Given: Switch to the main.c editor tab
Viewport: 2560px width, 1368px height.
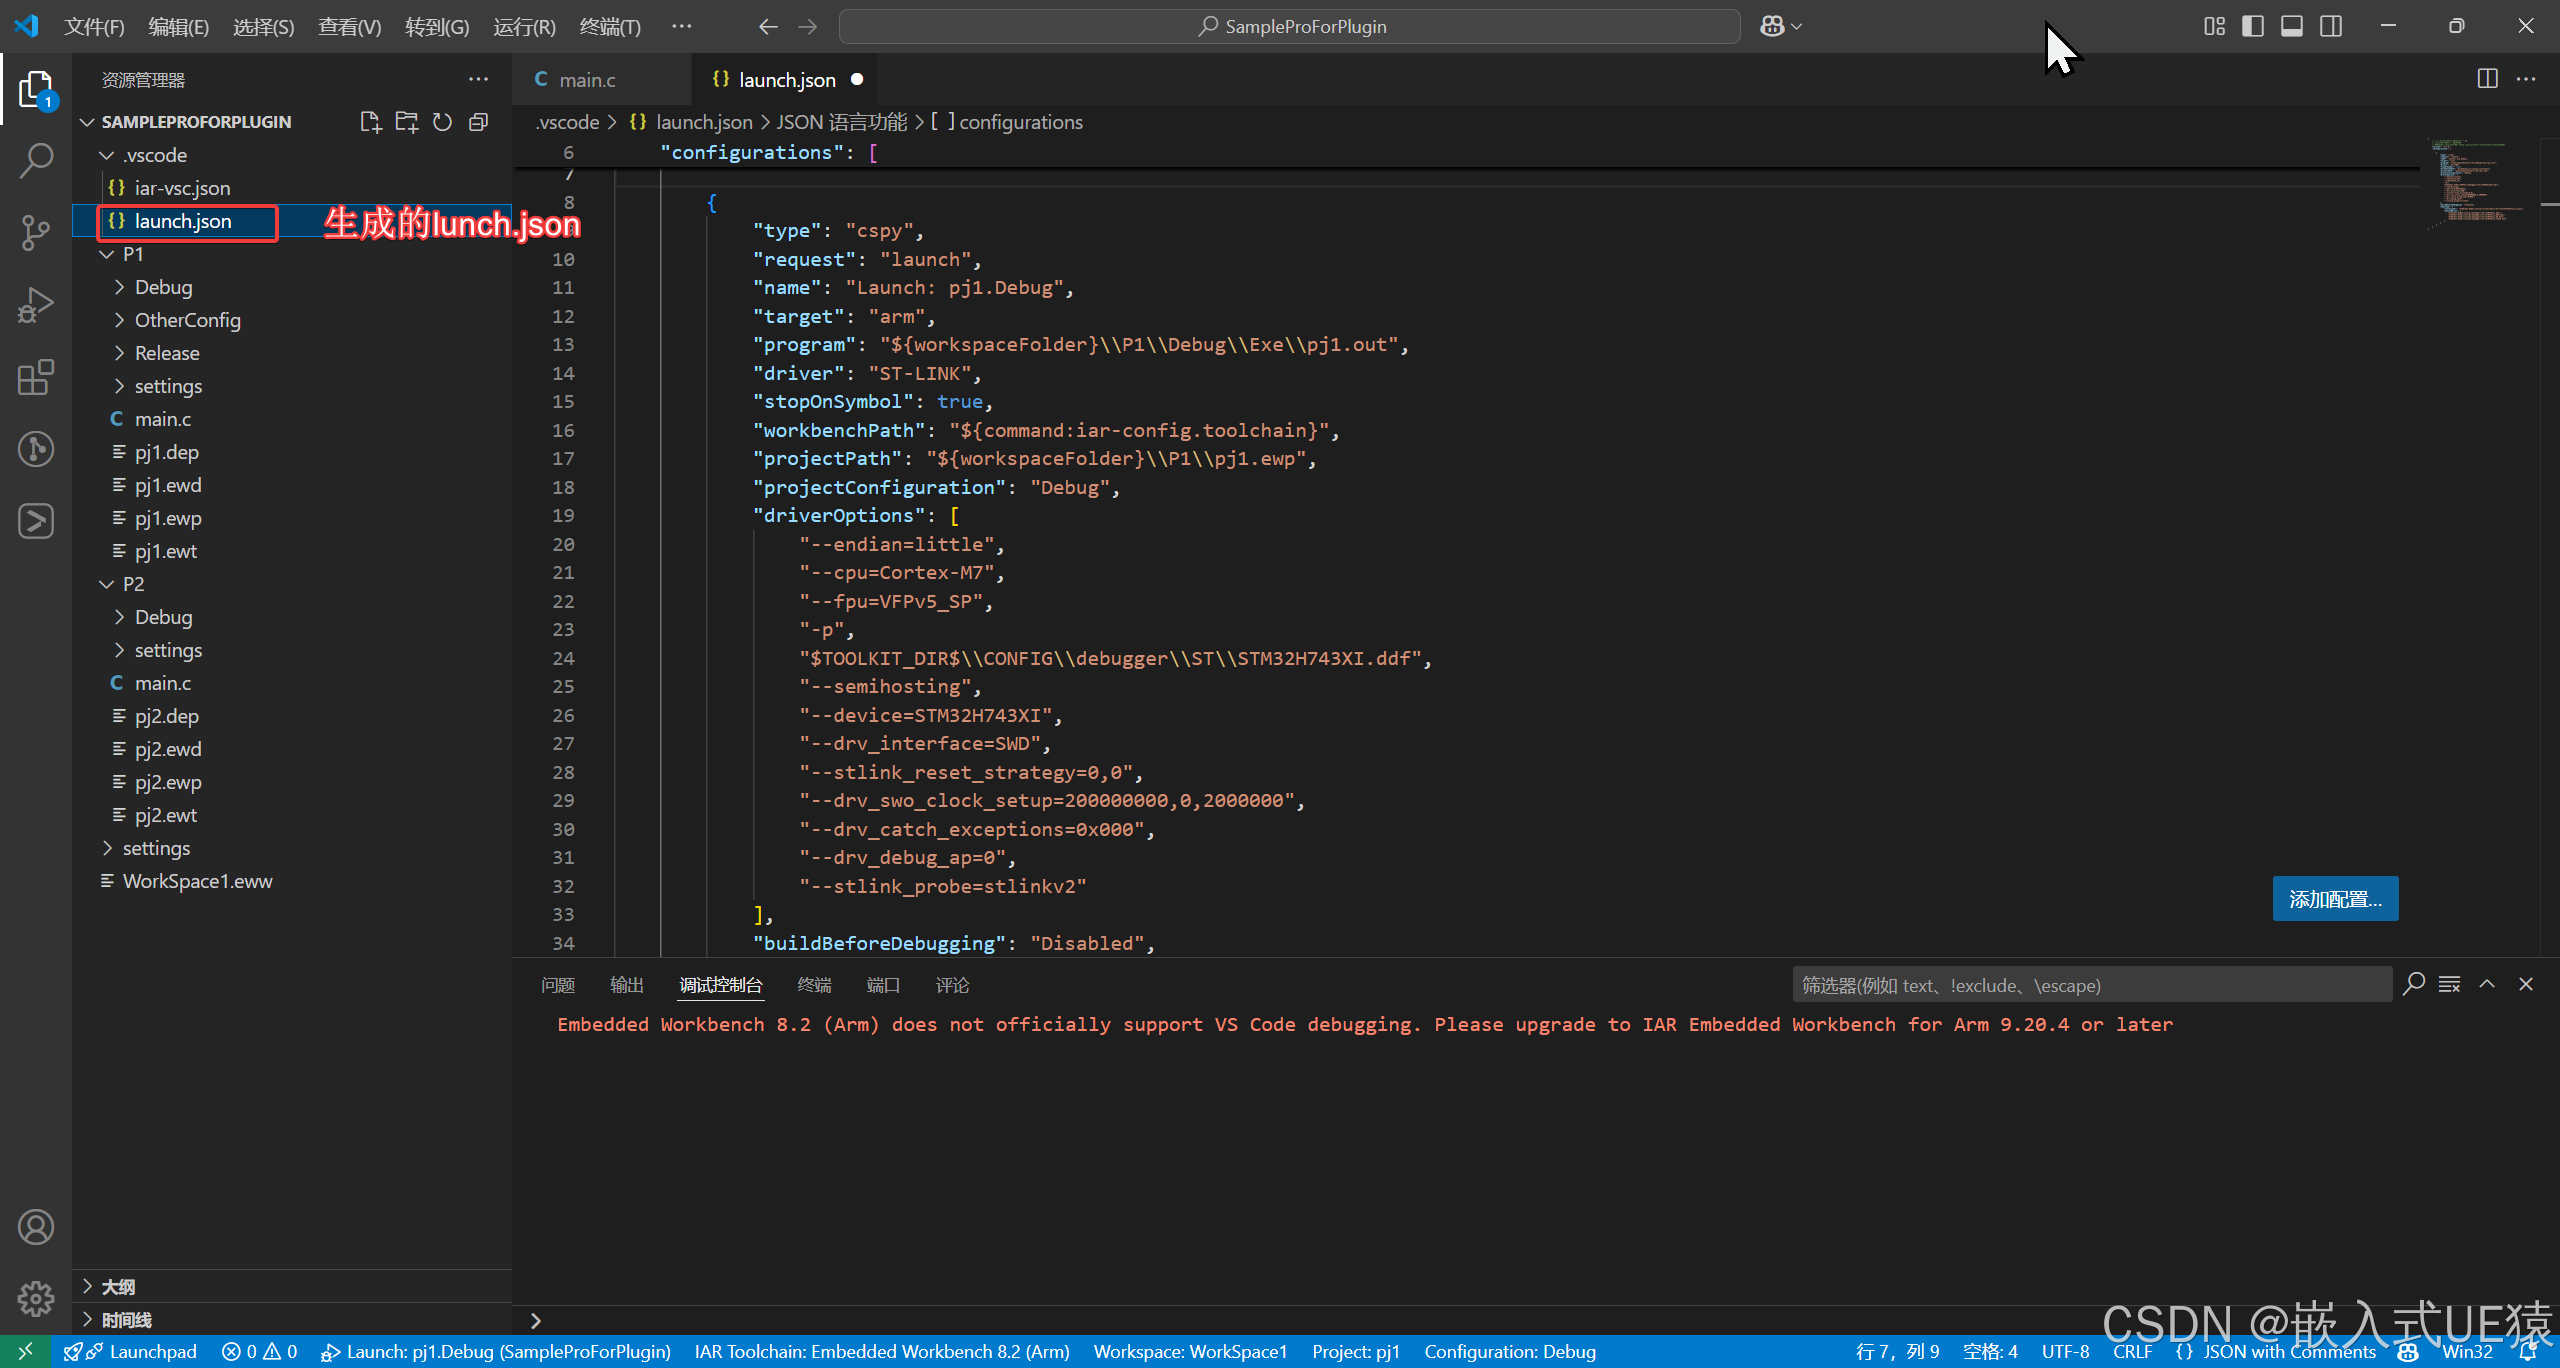Looking at the screenshot, I should pos(586,80).
